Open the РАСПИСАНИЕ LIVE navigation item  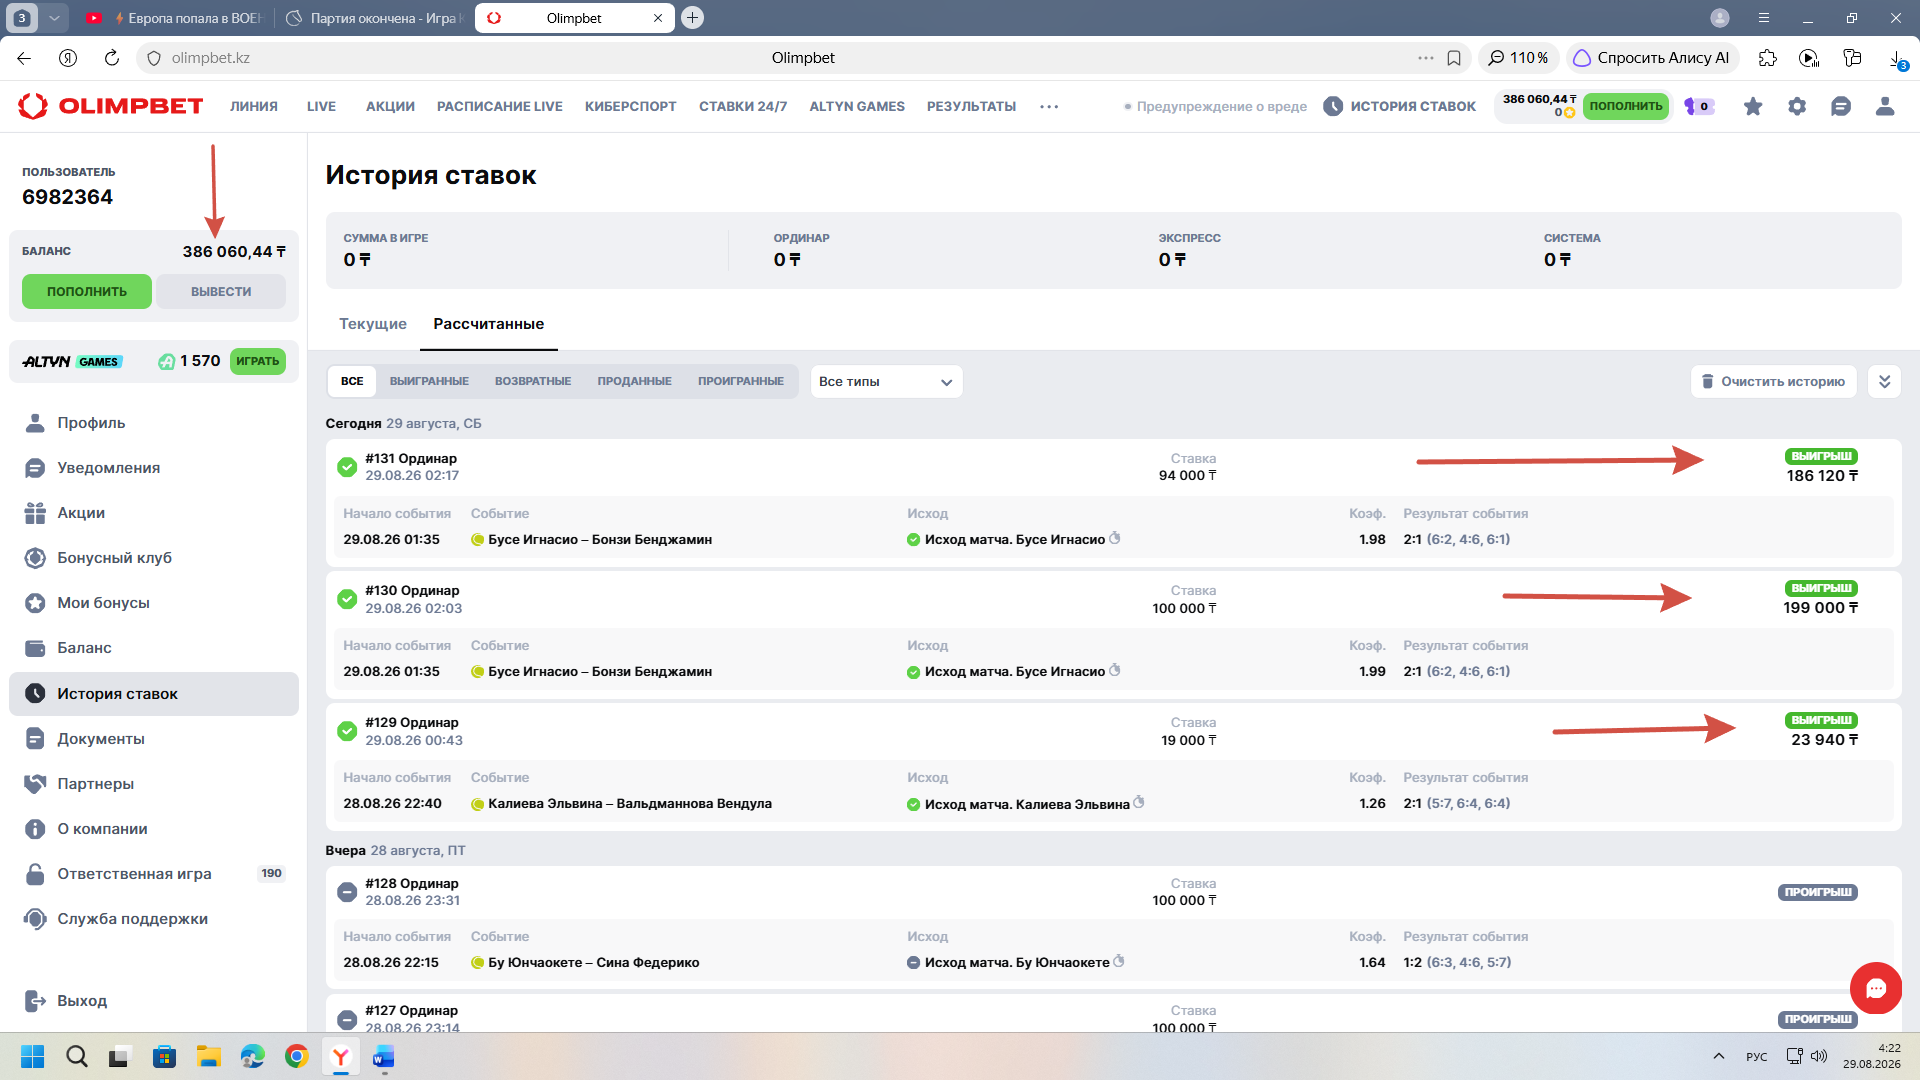(500, 106)
